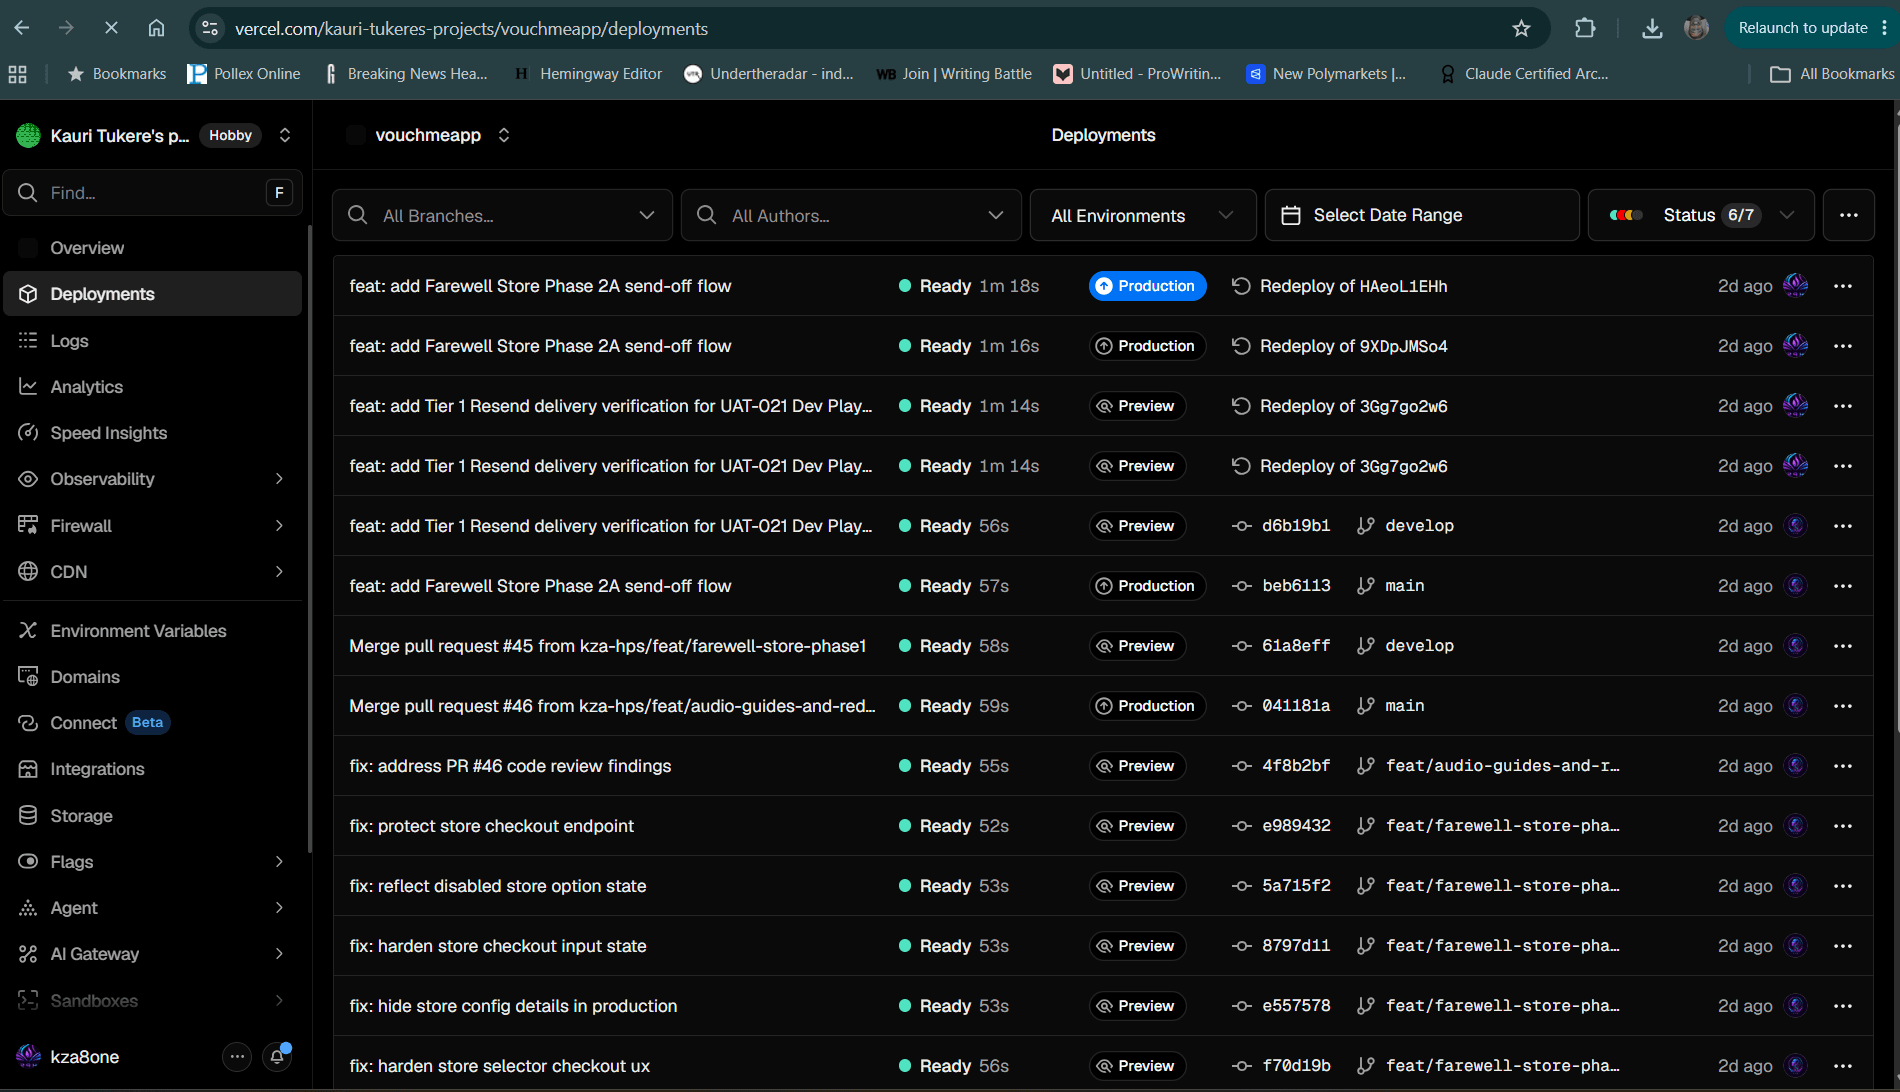The height and width of the screenshot is (1092, 1900).
Task: Open Environment Variables settings
Action: pos(153,630)
